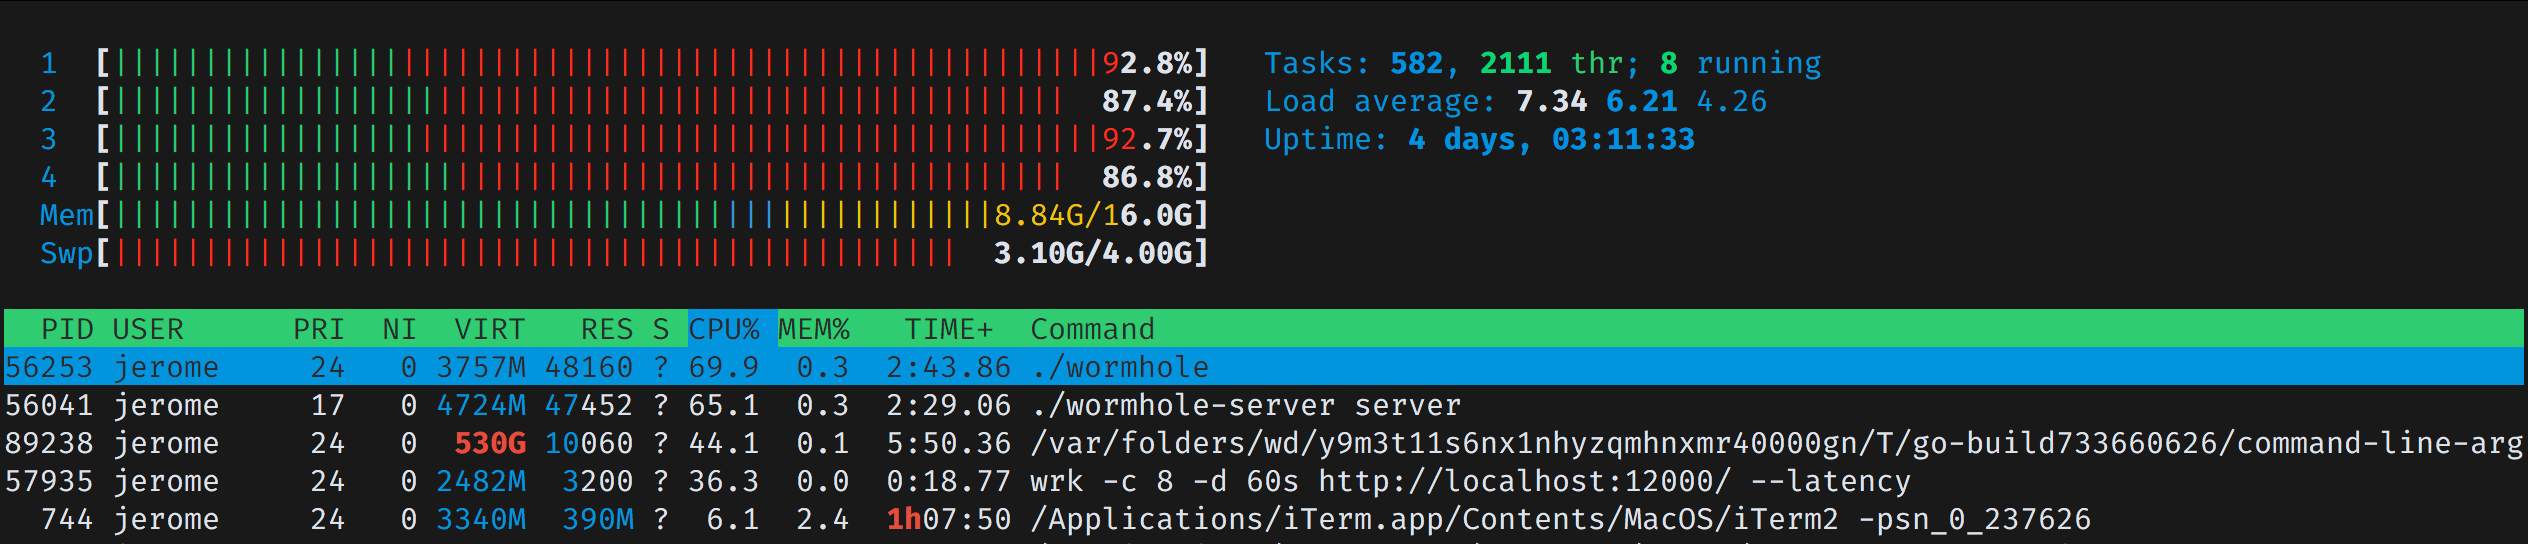This screenshot has height=544, width=2528.
Task: Click CPU 3 usage meter bar
Action: point(652,139)
